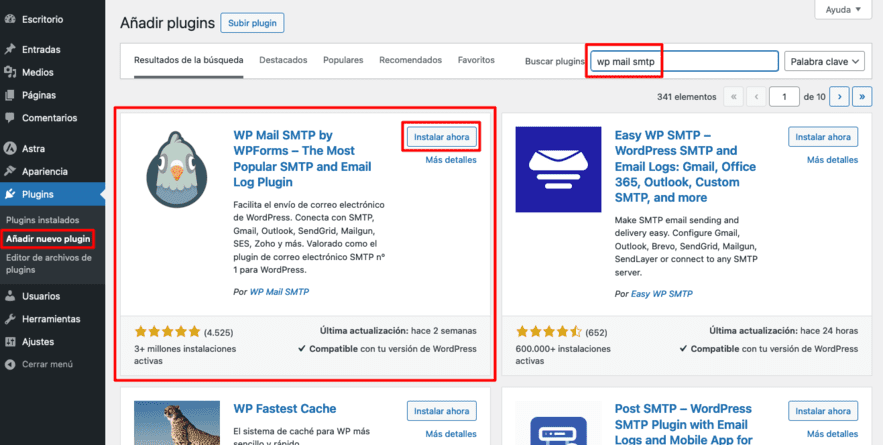Viewport: 883px width, 445px height.
Task: Open the Post SMTP plugin title link
Action: coord(683,424)
